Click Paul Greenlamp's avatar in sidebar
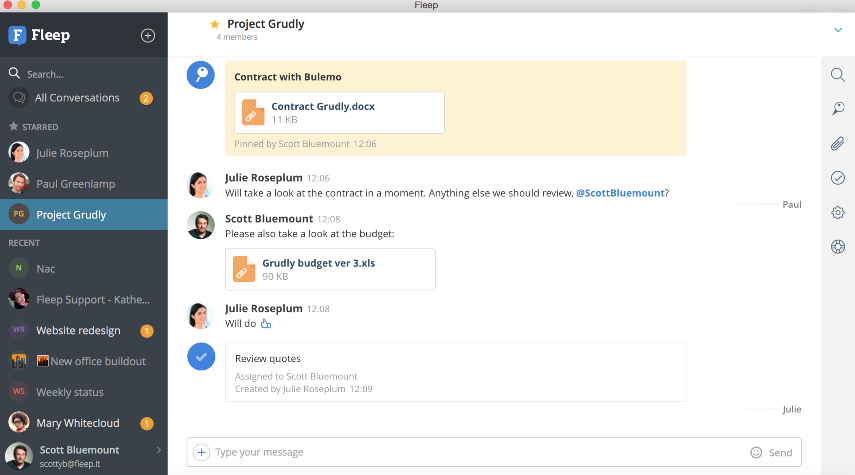This screenshot has height=475, width=855. click(19, 183)
